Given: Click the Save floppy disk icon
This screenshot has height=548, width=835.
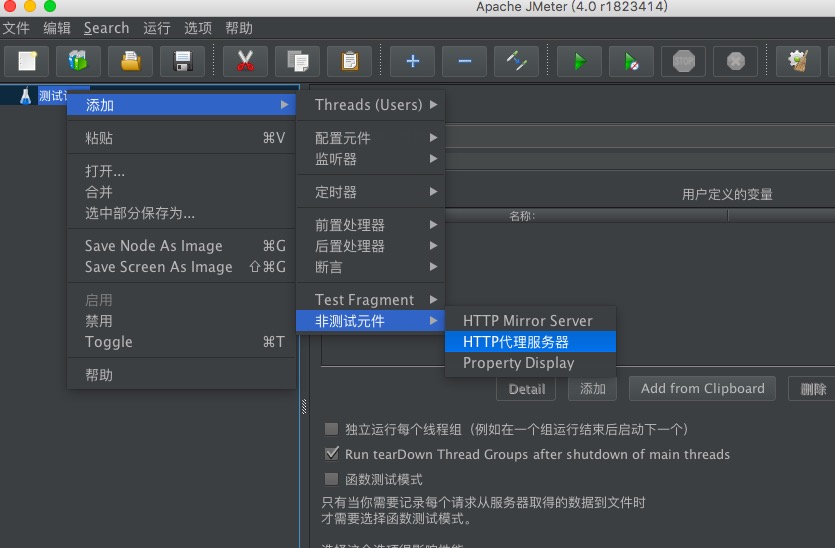Looking at the screenshot, I should 183,61.
